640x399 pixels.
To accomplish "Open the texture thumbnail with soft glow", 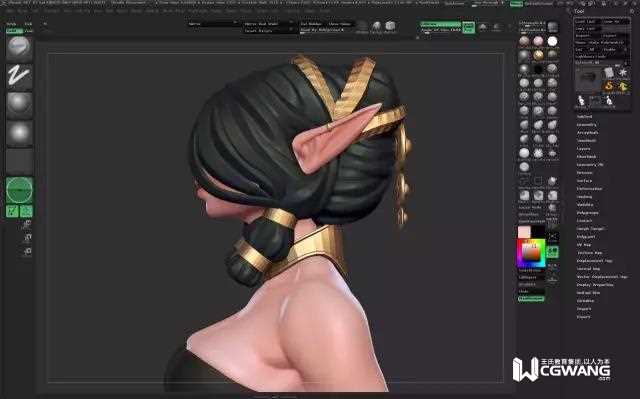I will (x=19, y=133).
